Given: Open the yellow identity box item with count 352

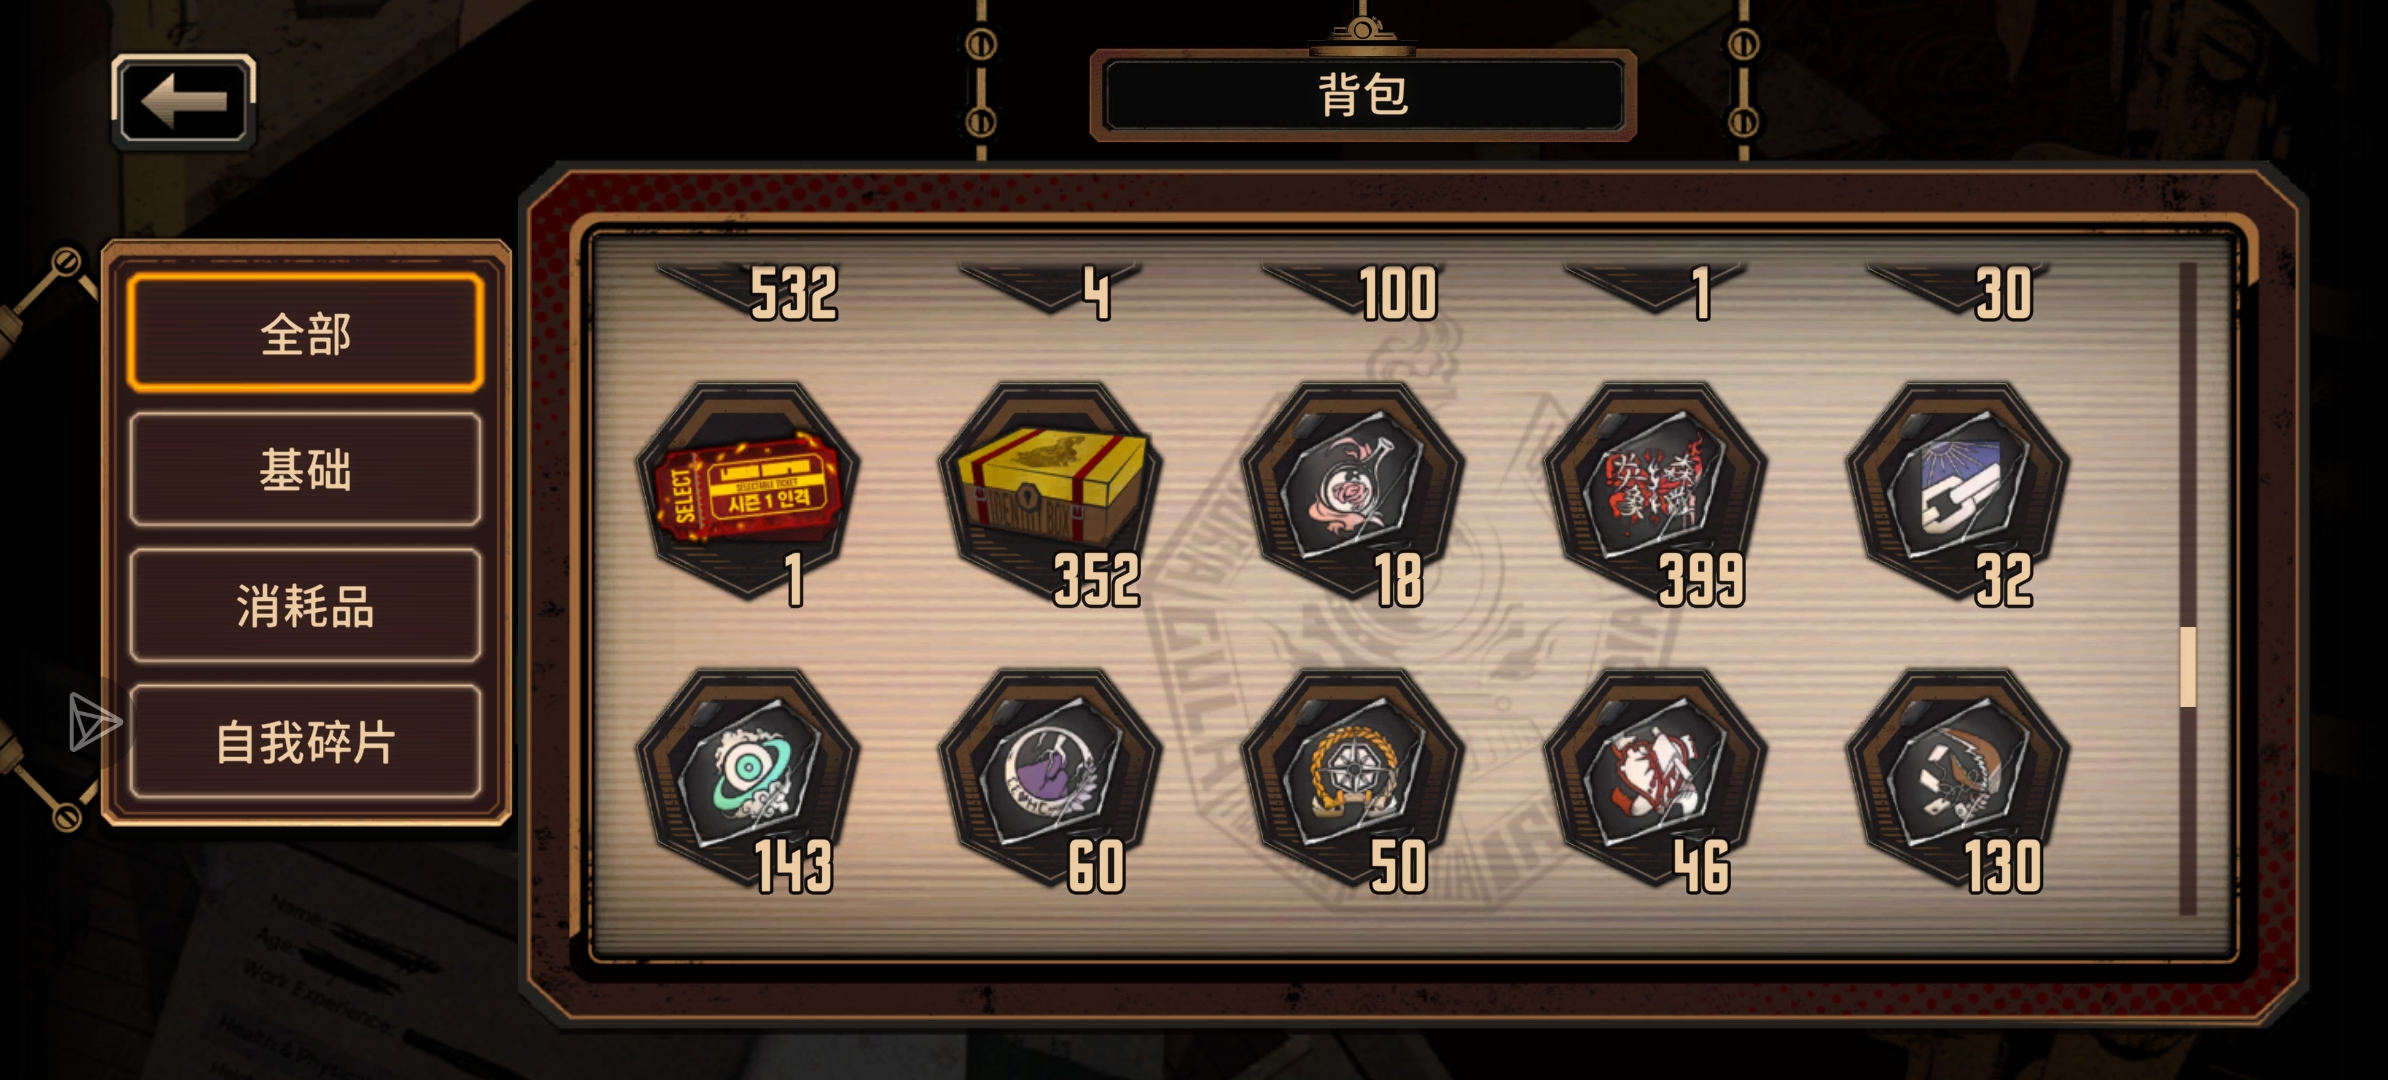Looking at the screenshot, I should click(1050, 490).
